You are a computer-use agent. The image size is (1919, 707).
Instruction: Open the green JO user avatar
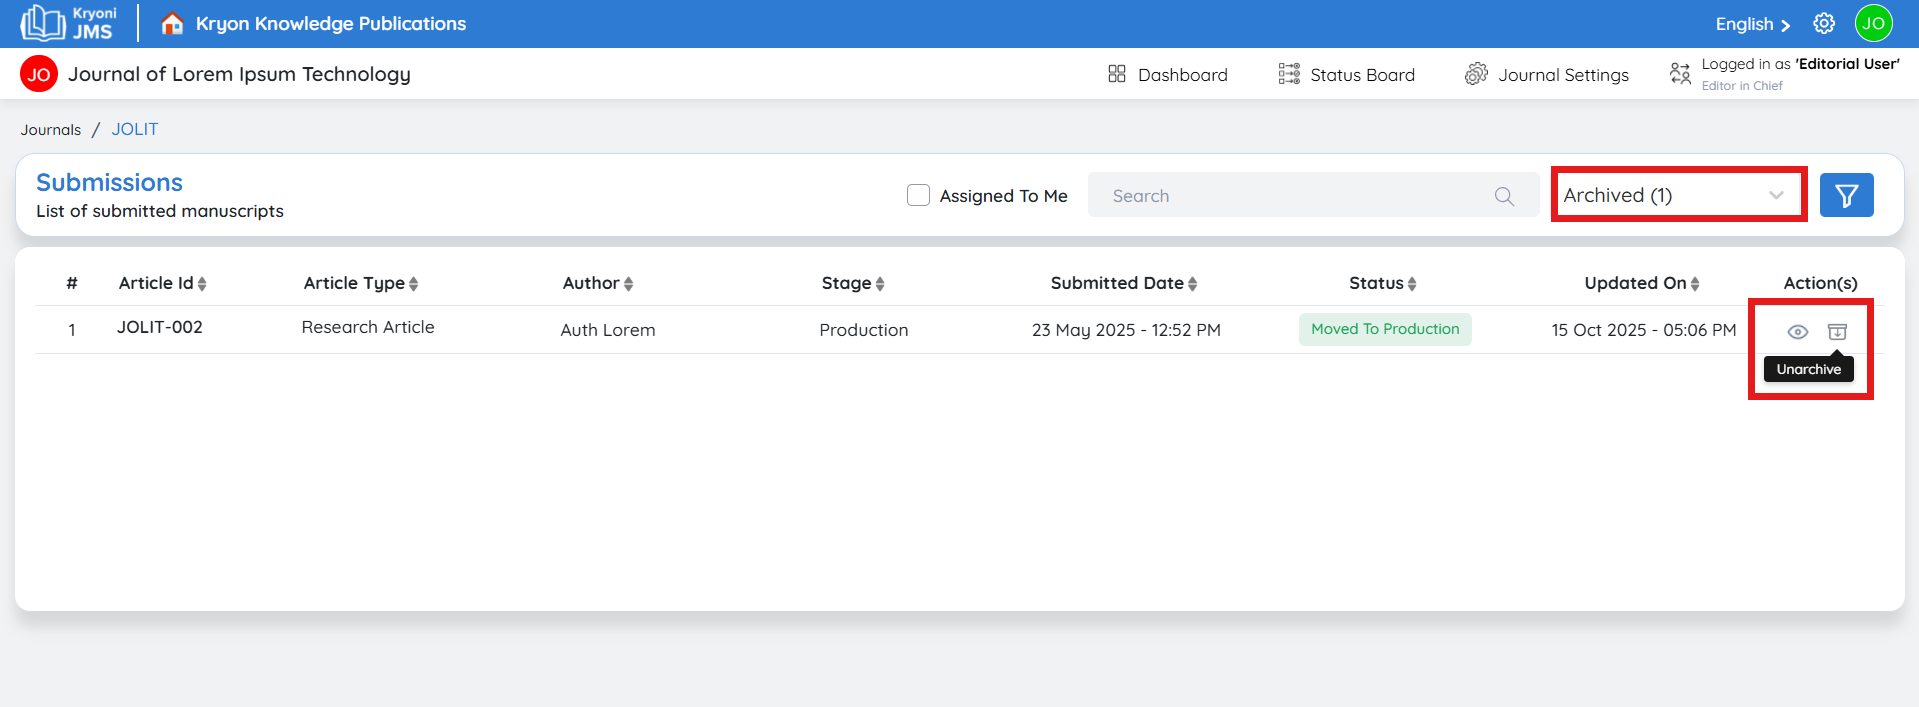pos(1873,23)
